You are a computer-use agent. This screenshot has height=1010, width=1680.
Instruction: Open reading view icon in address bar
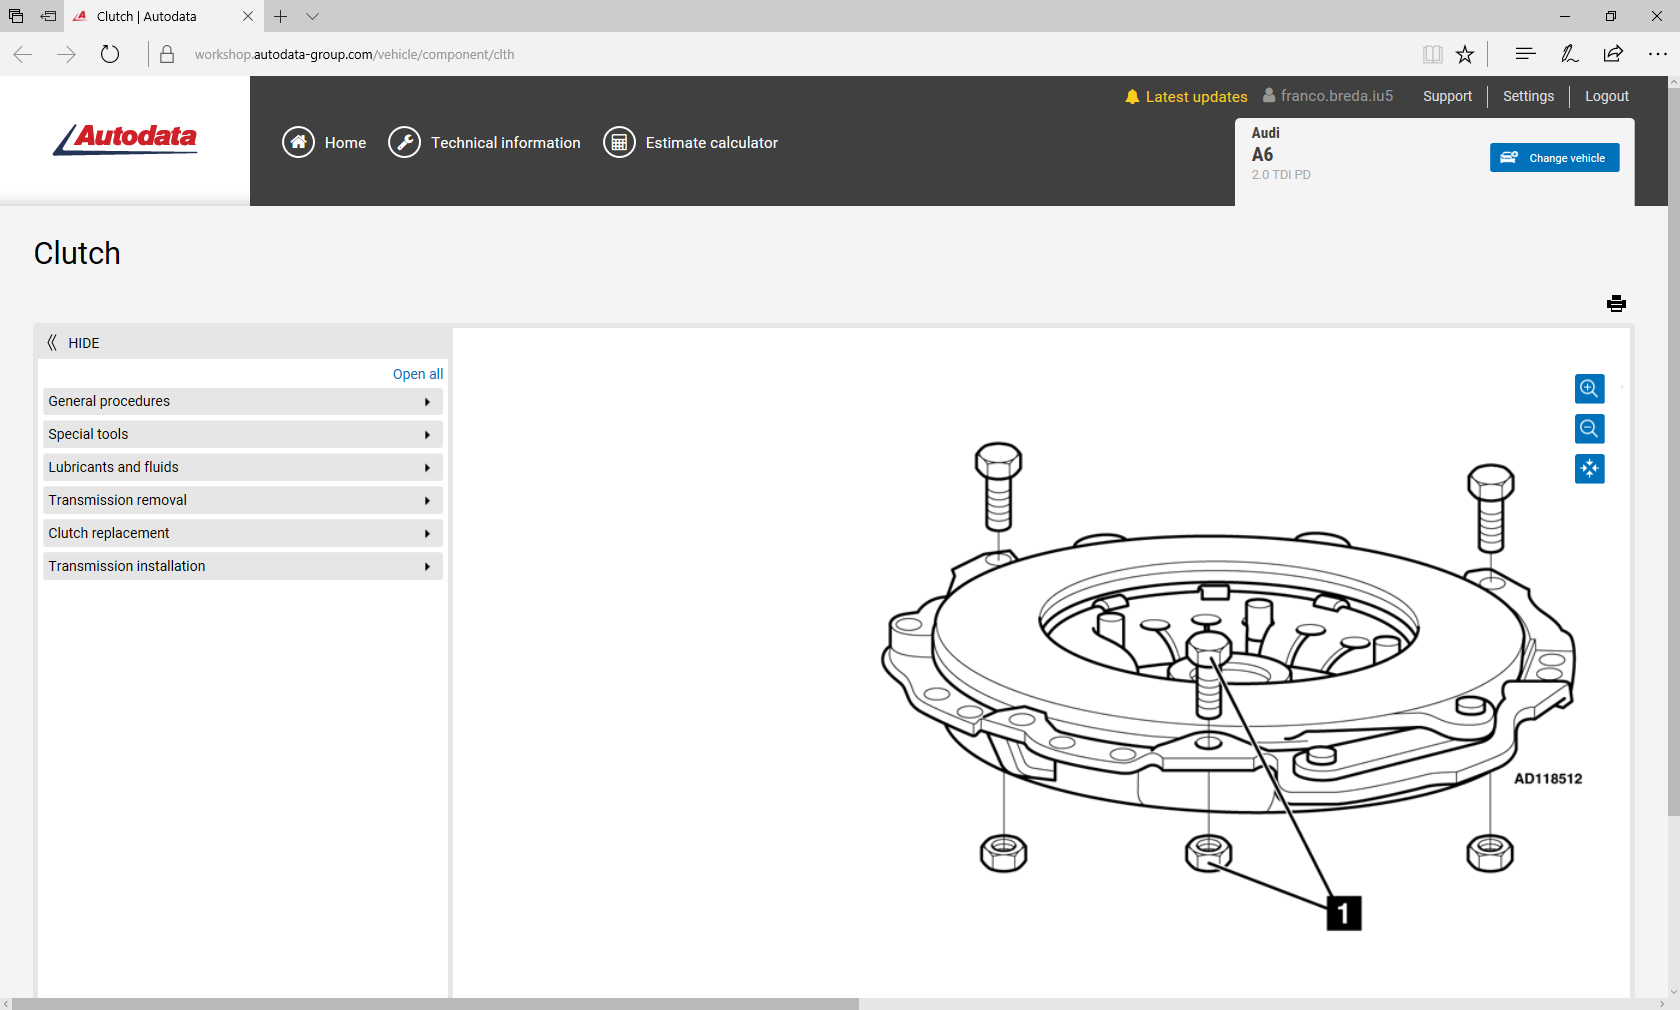point(1432,54)
